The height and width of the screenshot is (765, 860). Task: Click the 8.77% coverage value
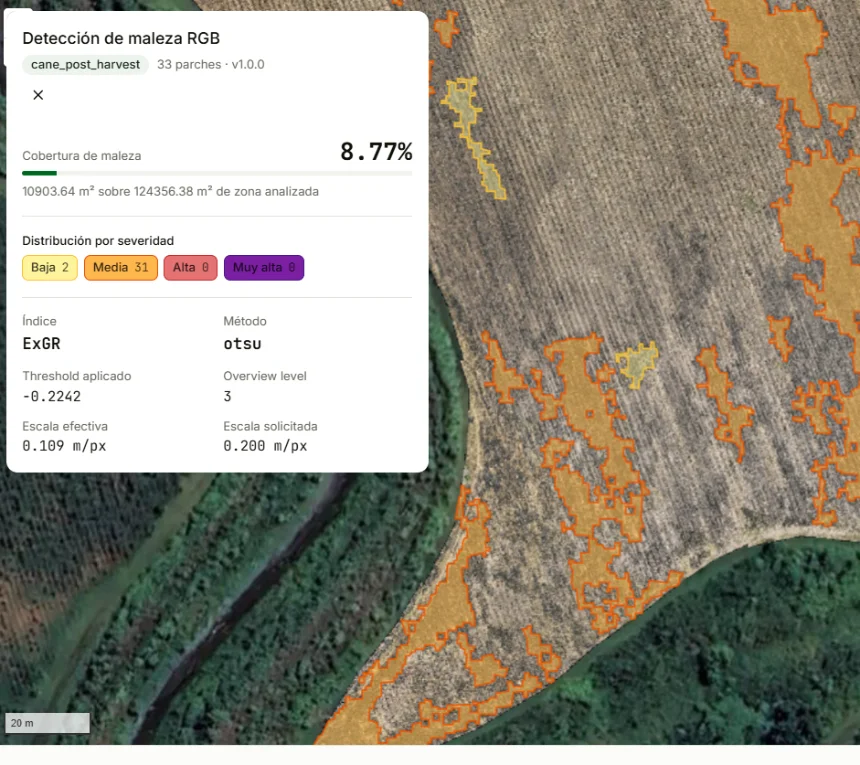376,152
